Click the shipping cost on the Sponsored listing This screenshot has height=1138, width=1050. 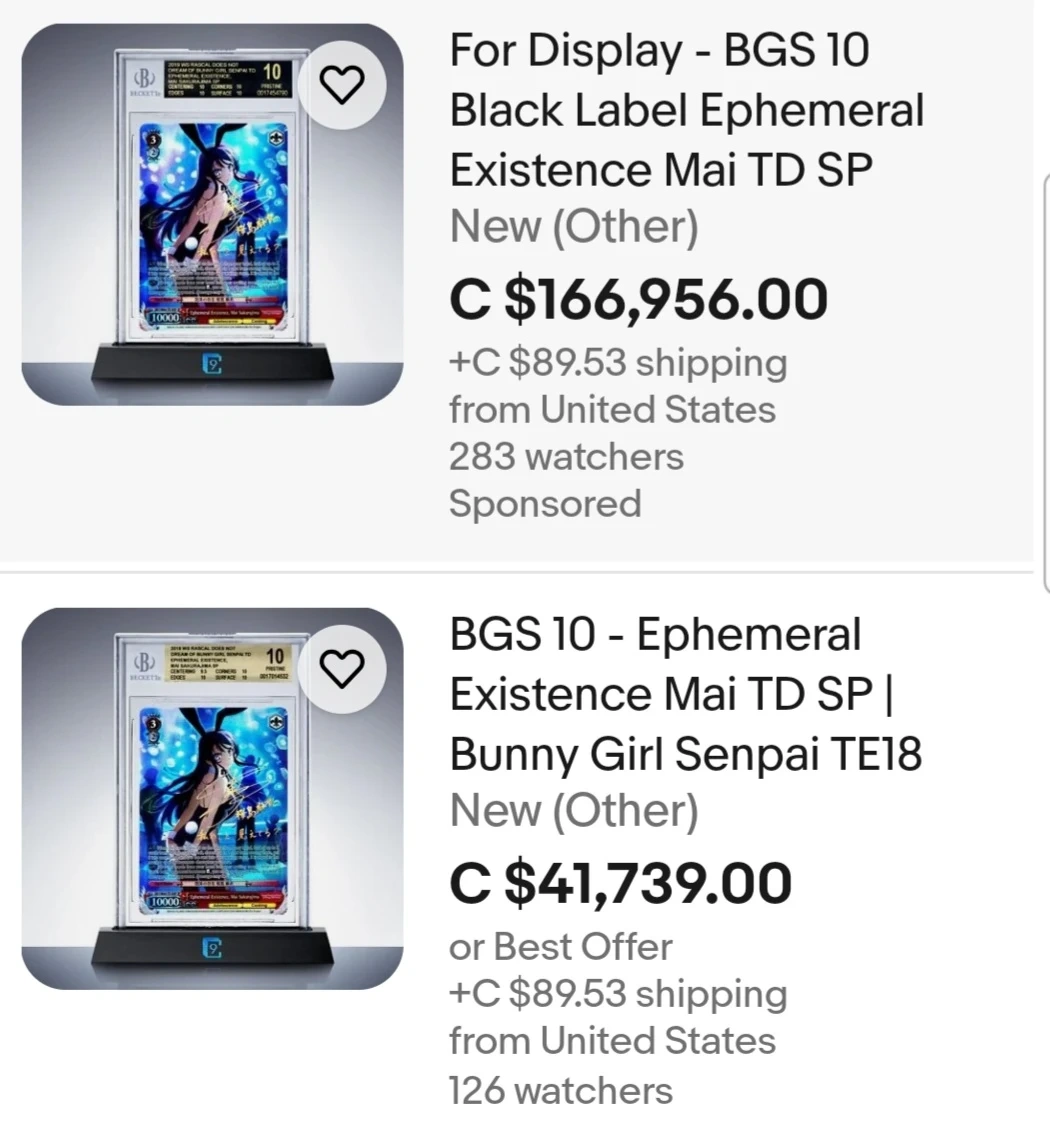click(617, 362)
